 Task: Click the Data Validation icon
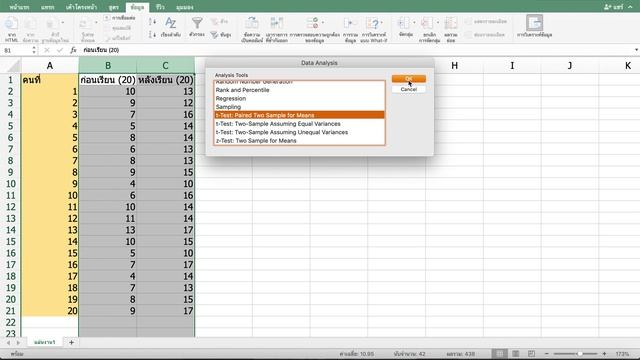[312, 23]
